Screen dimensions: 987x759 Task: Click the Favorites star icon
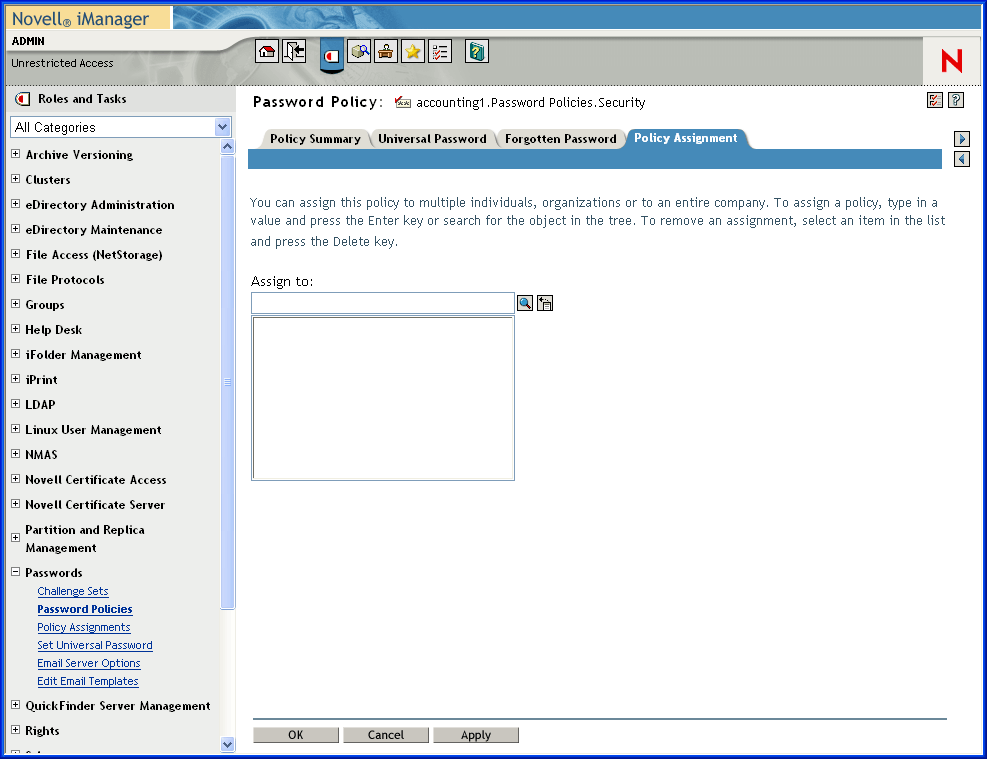pos(412,50)
